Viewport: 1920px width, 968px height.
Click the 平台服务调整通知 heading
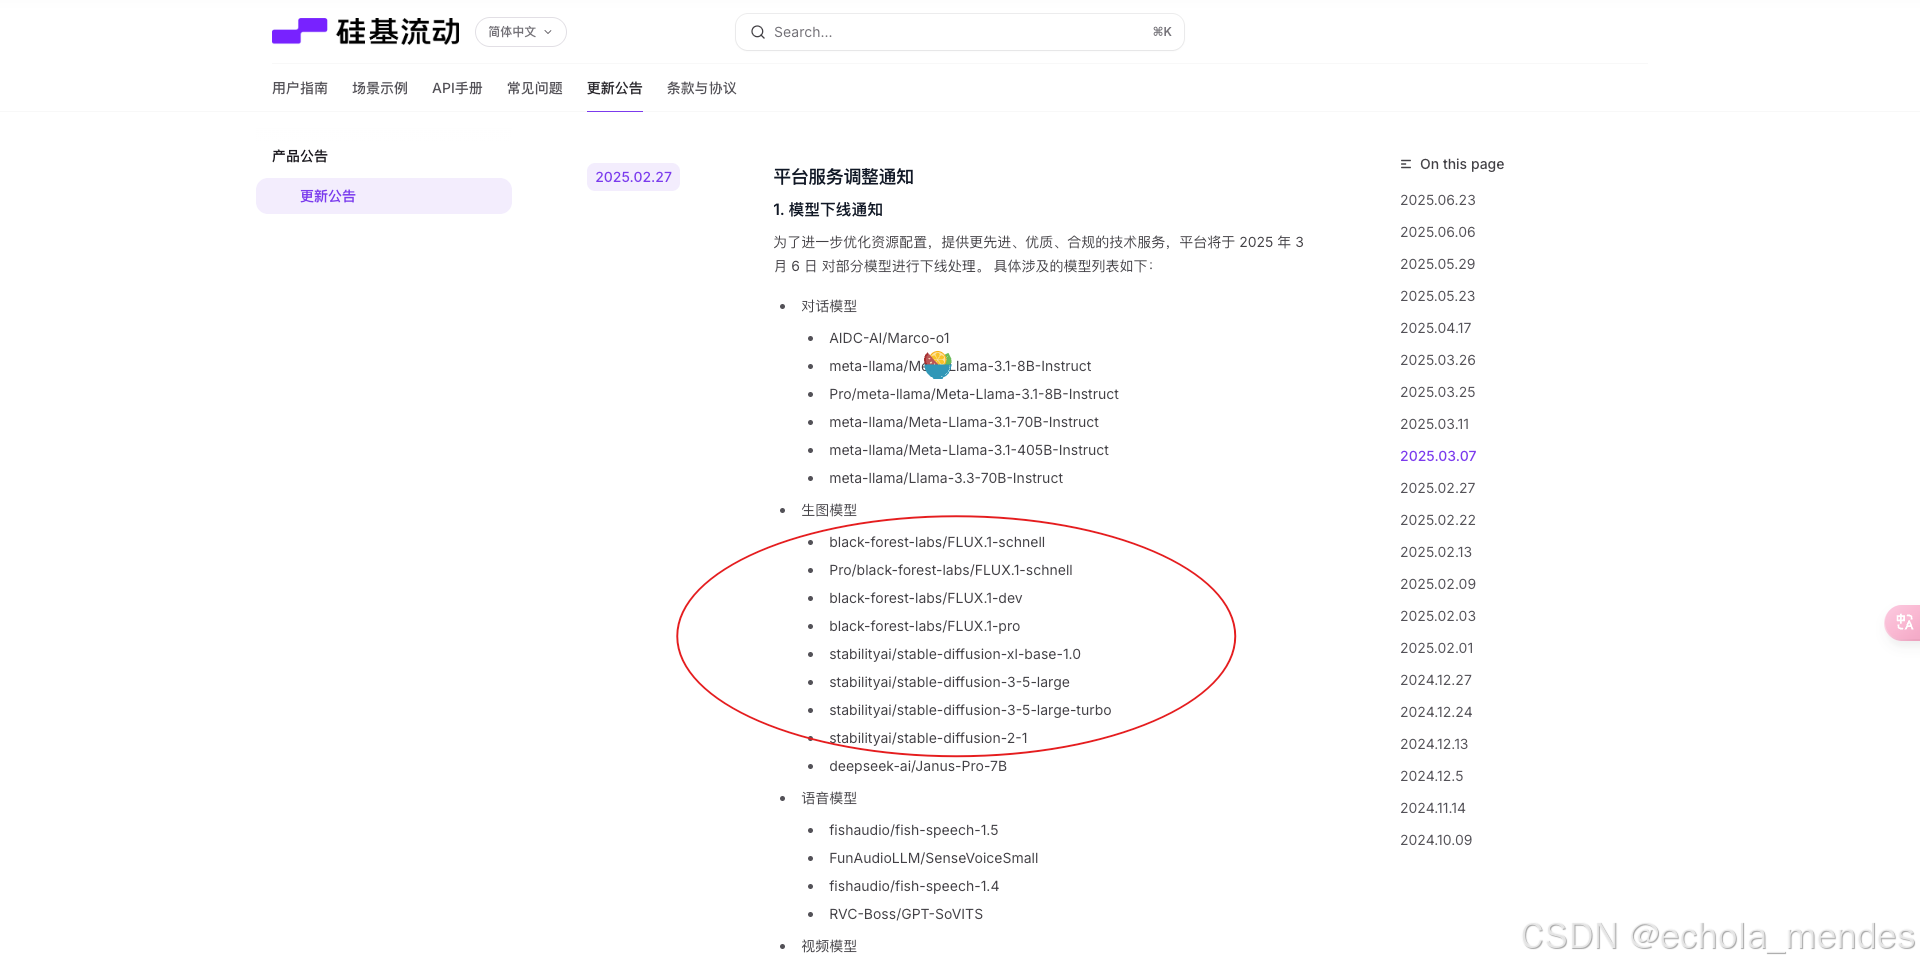[844, 177]
